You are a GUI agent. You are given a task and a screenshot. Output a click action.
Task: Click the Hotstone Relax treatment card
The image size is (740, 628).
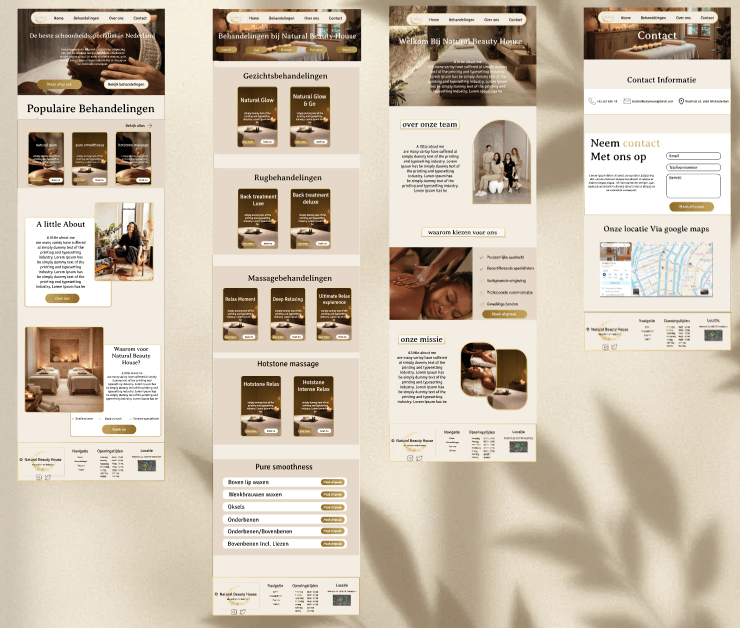[261, 406]
